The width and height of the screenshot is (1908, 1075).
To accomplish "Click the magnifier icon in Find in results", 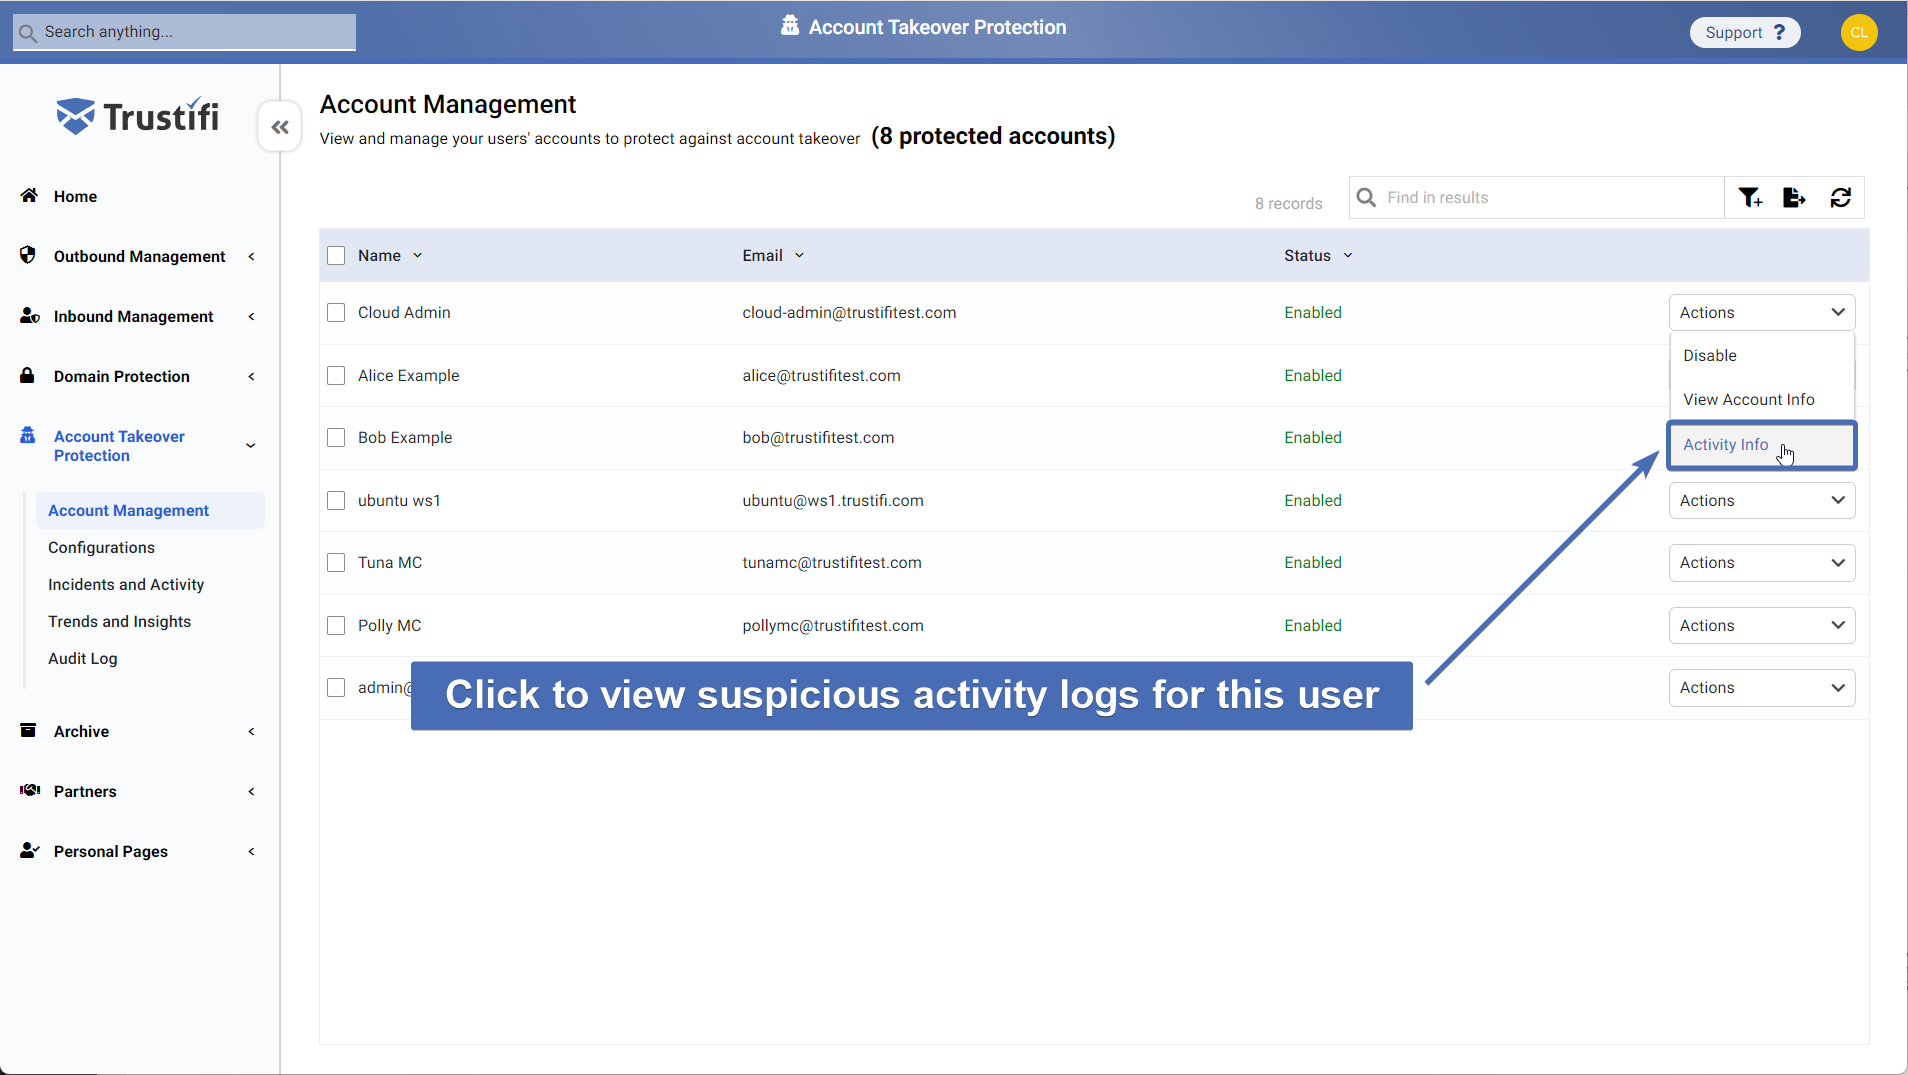I will (x=1366, y=197).
